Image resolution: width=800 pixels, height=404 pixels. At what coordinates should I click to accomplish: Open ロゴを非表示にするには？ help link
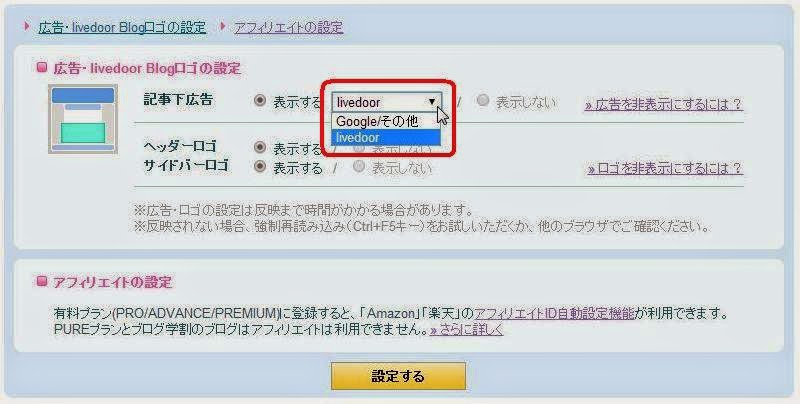coord(665,168)
